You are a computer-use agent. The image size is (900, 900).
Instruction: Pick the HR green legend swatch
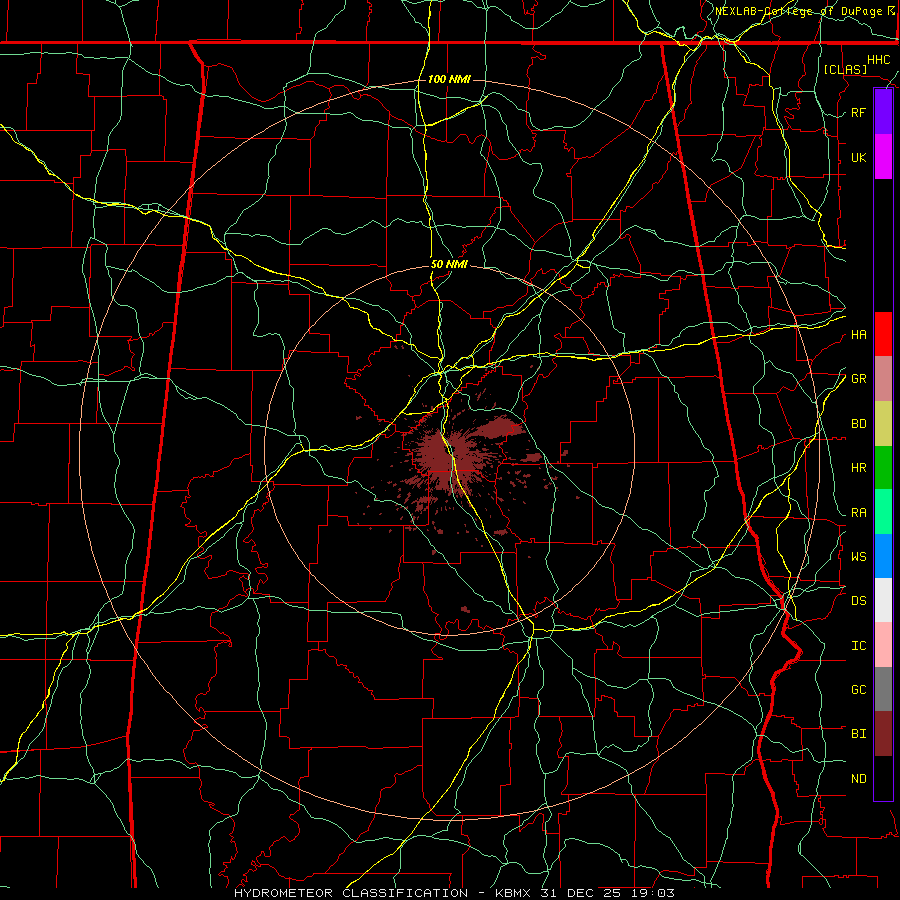pyautogui.click(x=883, y=468)
